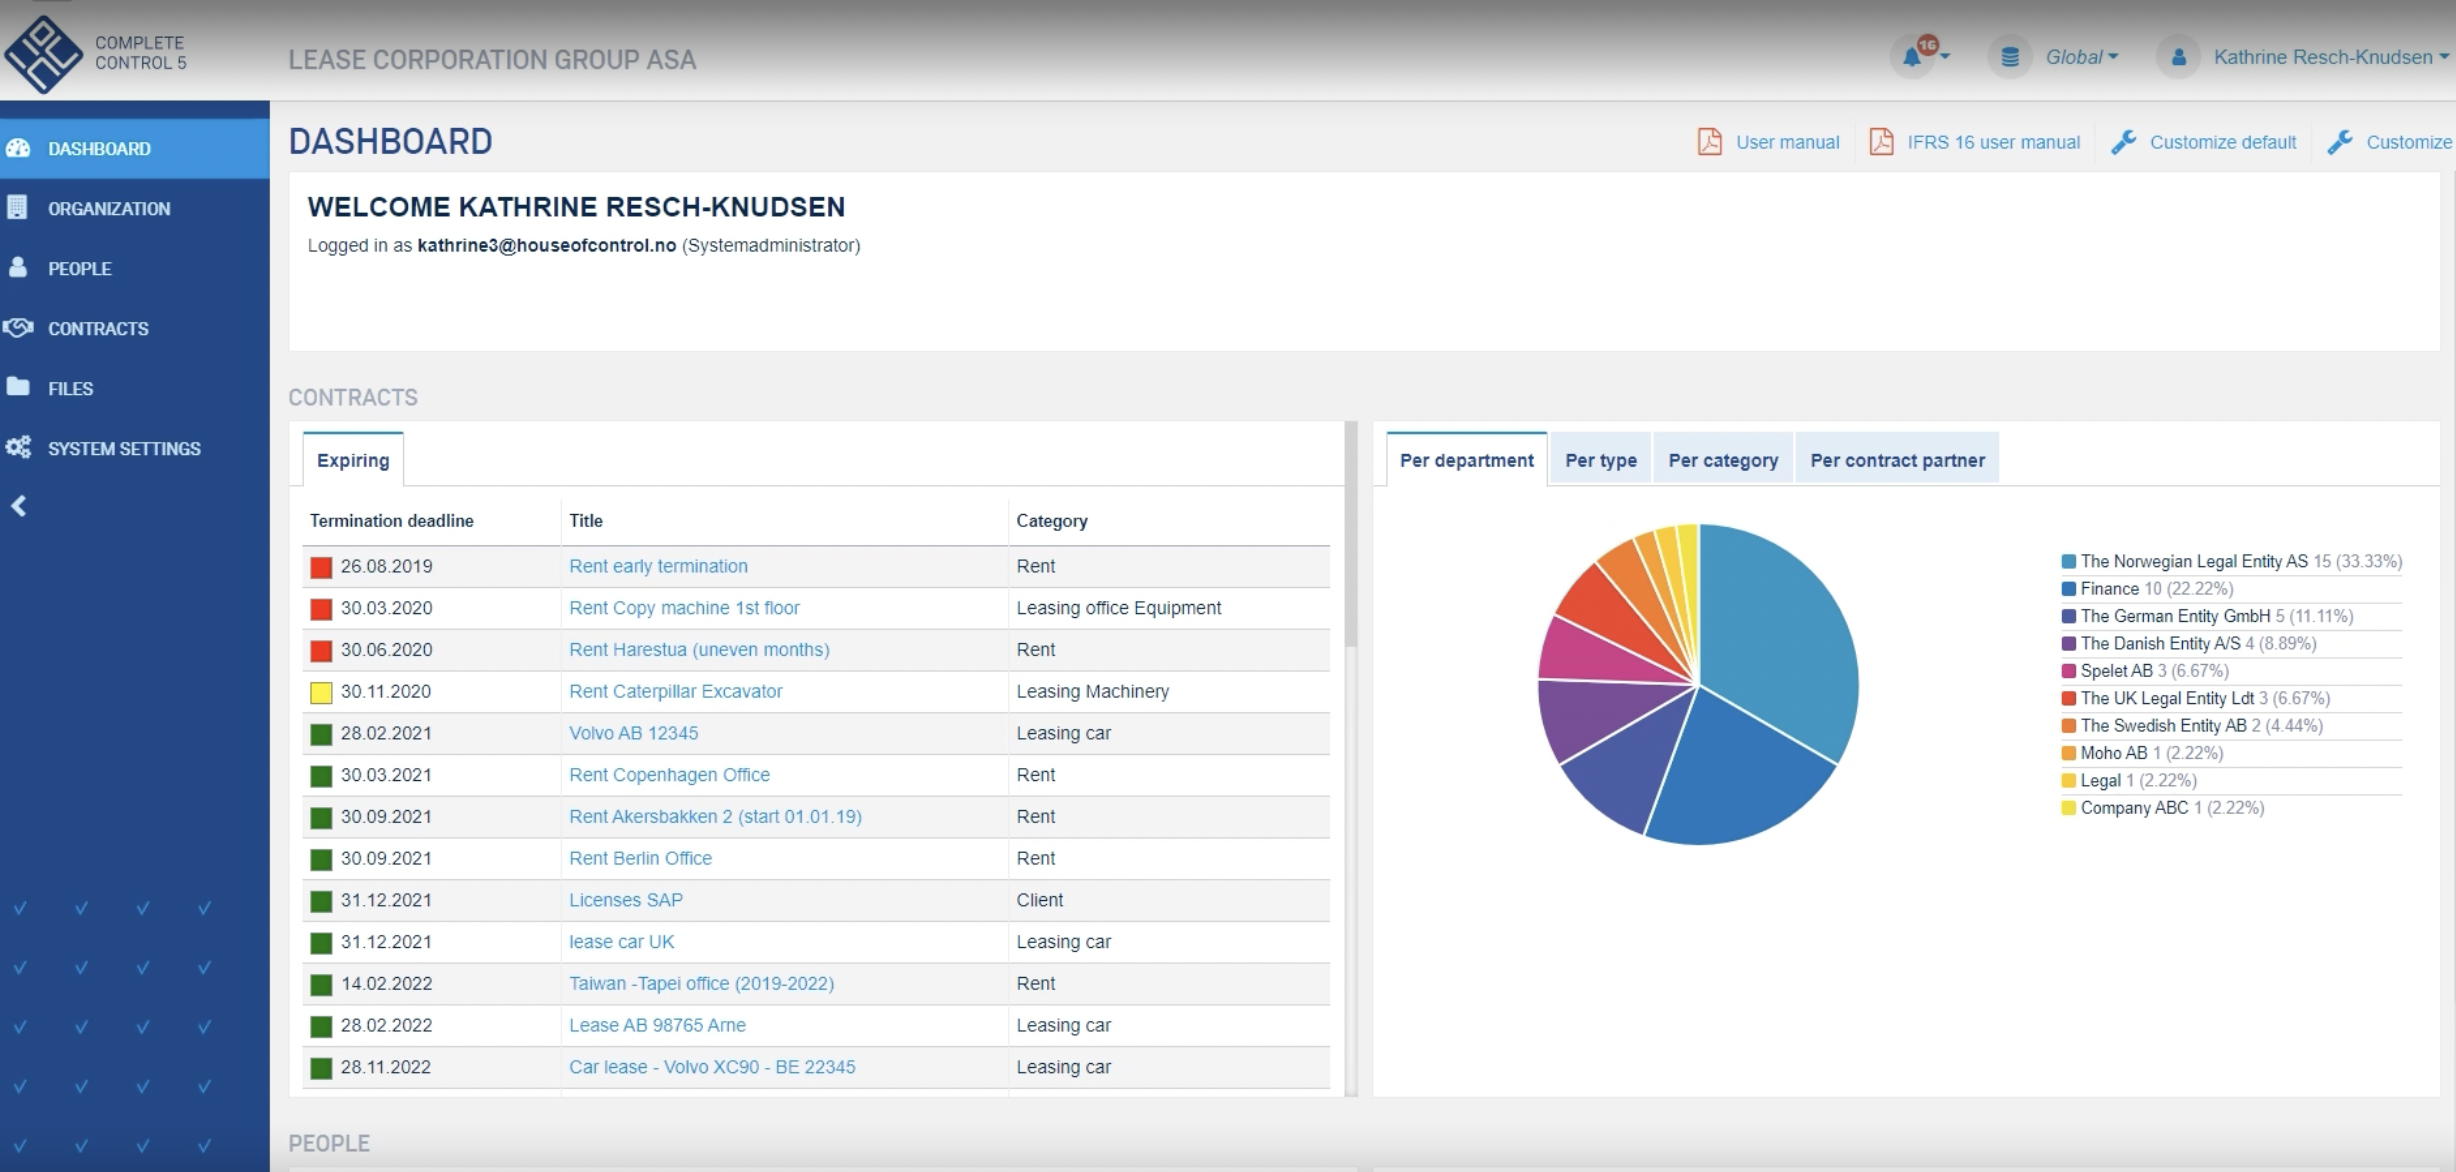Click the System Settings gears icon
2456x1172 pixels.
coord(18,447)
